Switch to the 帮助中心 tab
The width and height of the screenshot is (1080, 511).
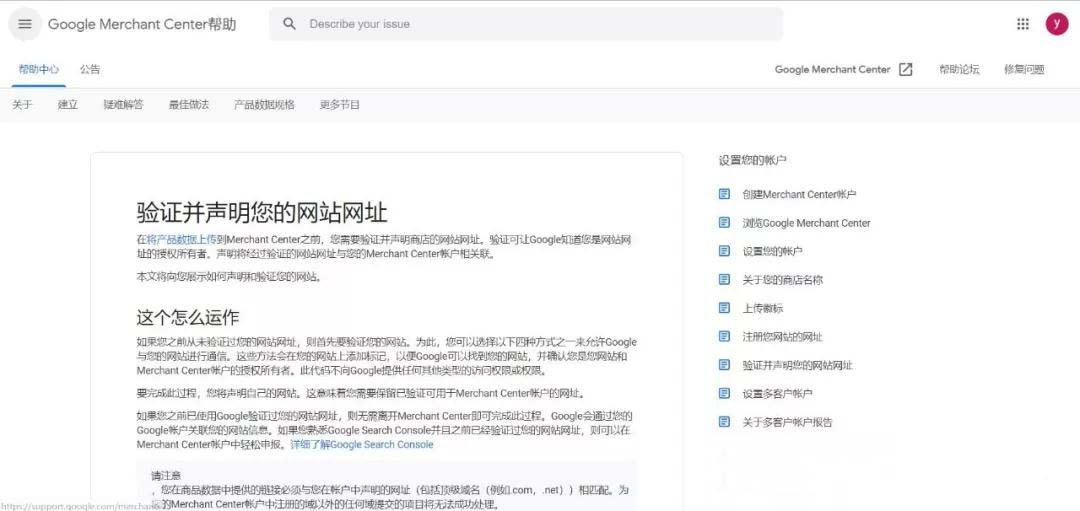coord(39,70)
